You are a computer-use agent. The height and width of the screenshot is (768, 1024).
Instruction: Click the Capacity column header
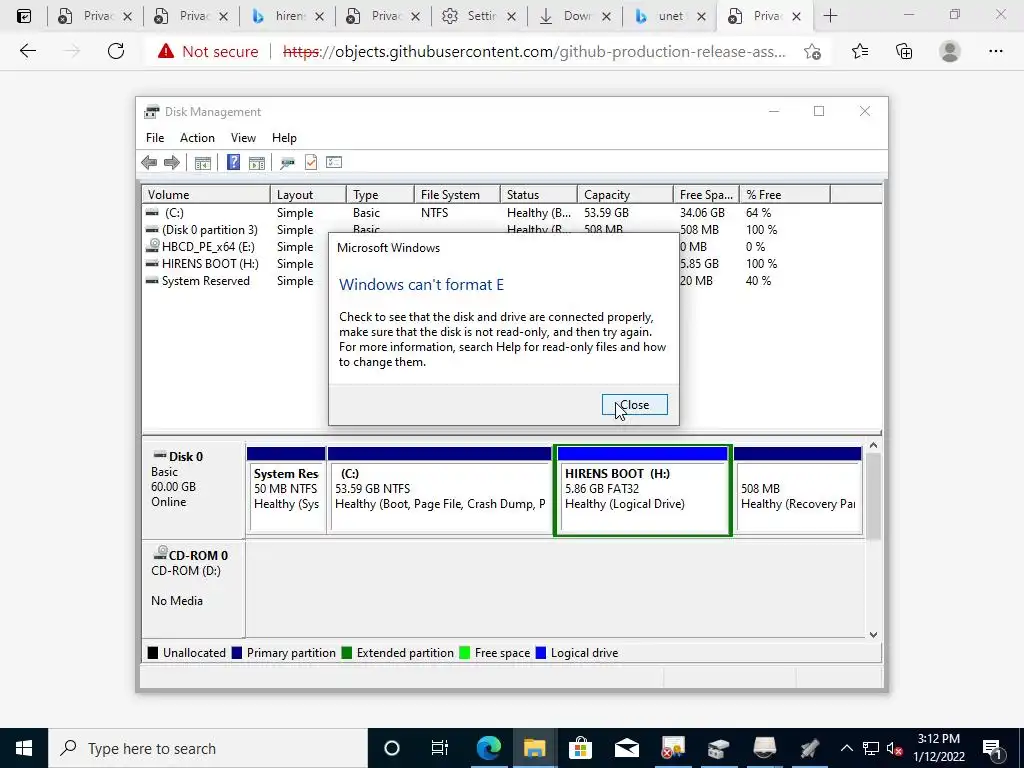(x=625, y=195)
